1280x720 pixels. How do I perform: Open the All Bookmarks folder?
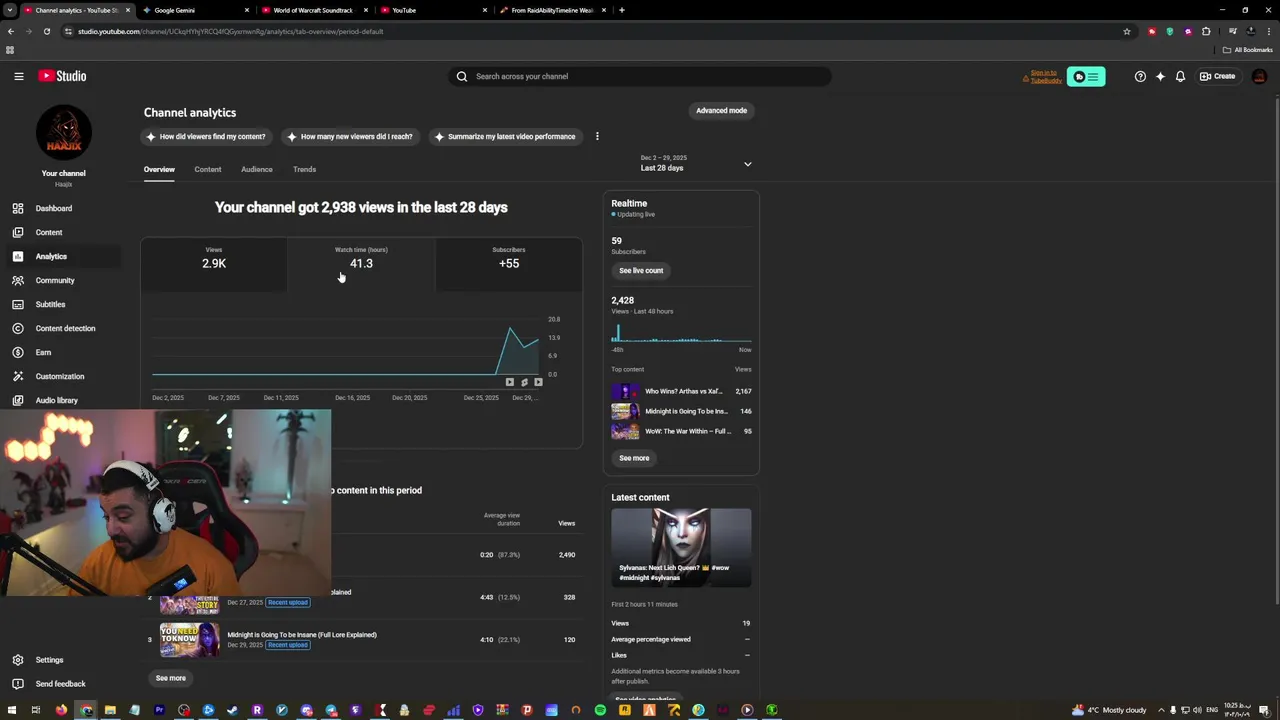pyautogui.click(x=1247, y=50)
